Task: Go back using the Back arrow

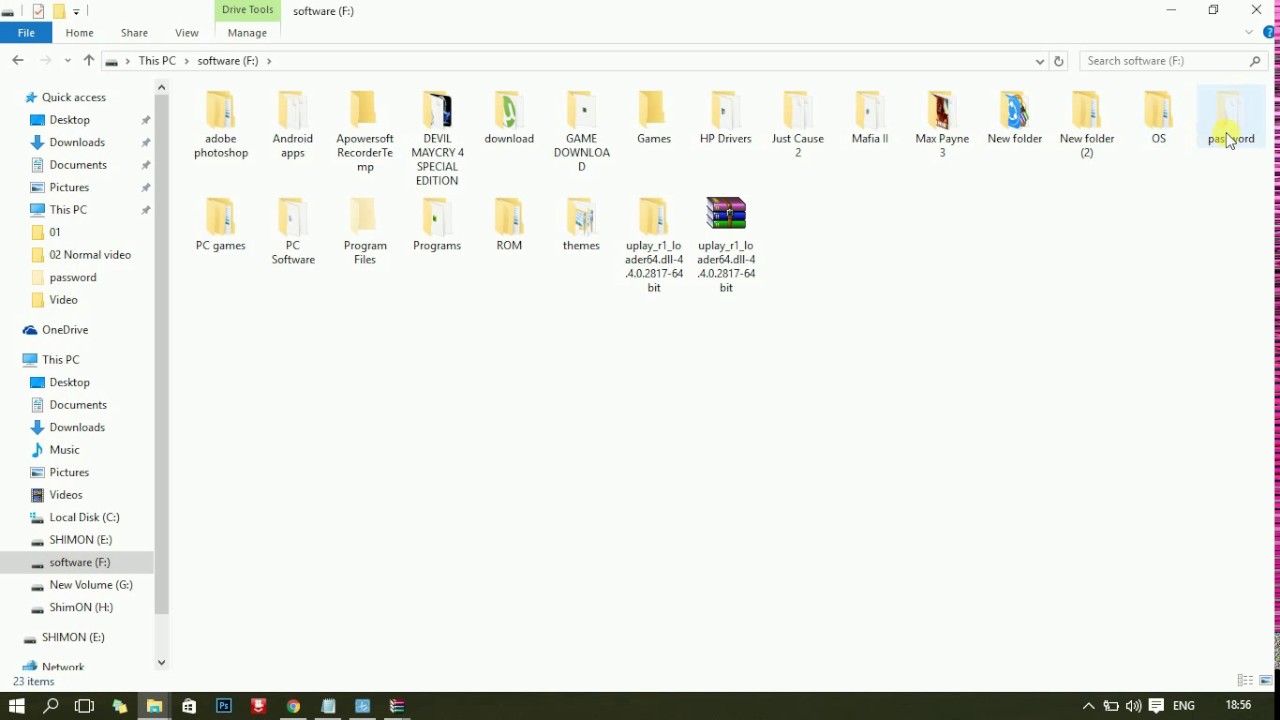Action: (18, 61)
